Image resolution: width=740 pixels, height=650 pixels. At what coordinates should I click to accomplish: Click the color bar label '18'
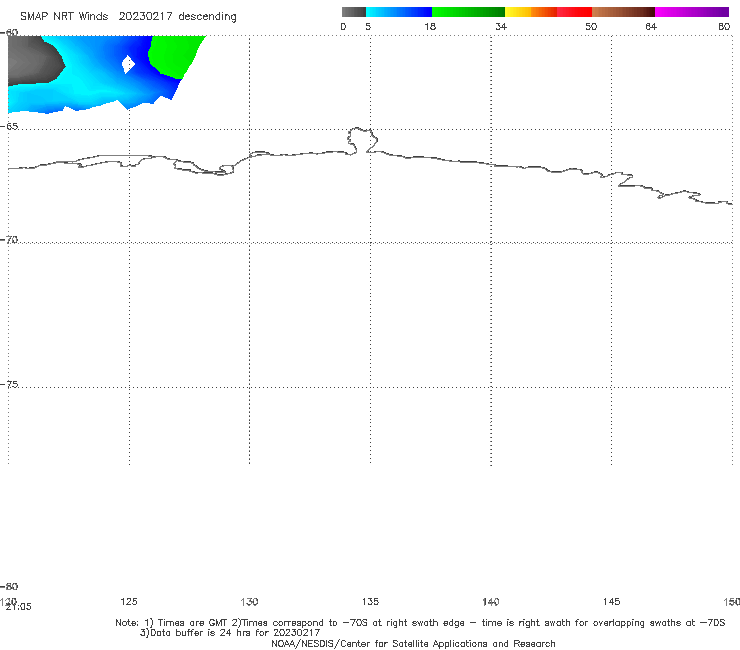click(x=430, y=26)
